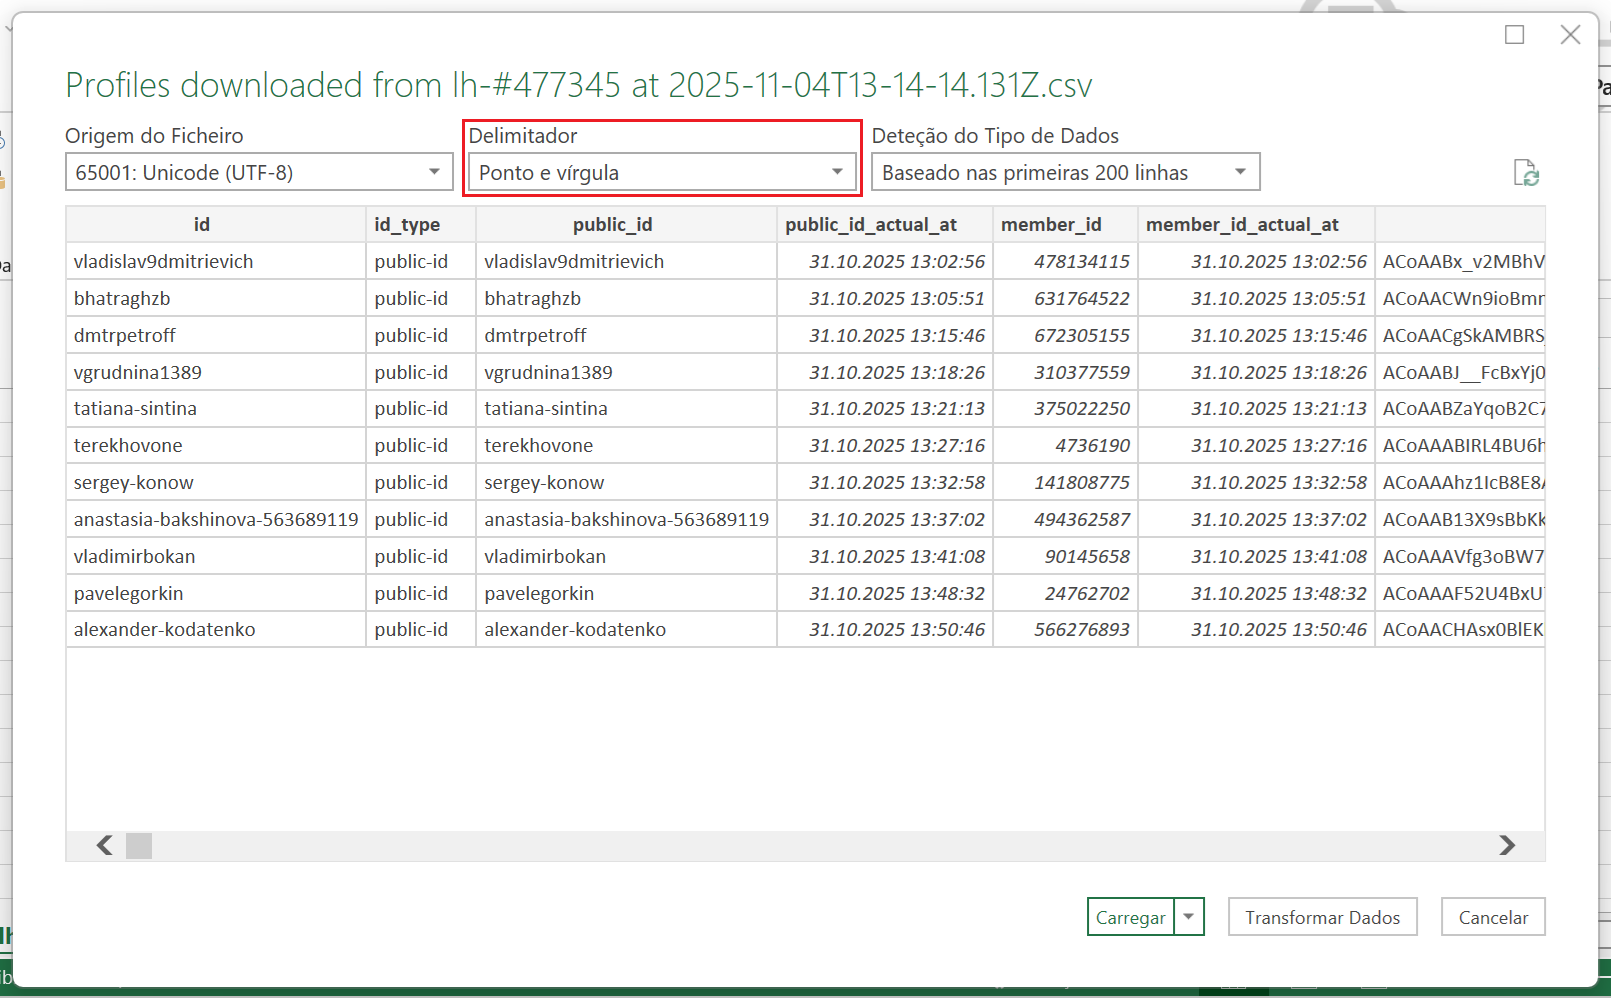Close the CSV import dialog
This screenshot has width=1611, height=998.
(1570, 35)
